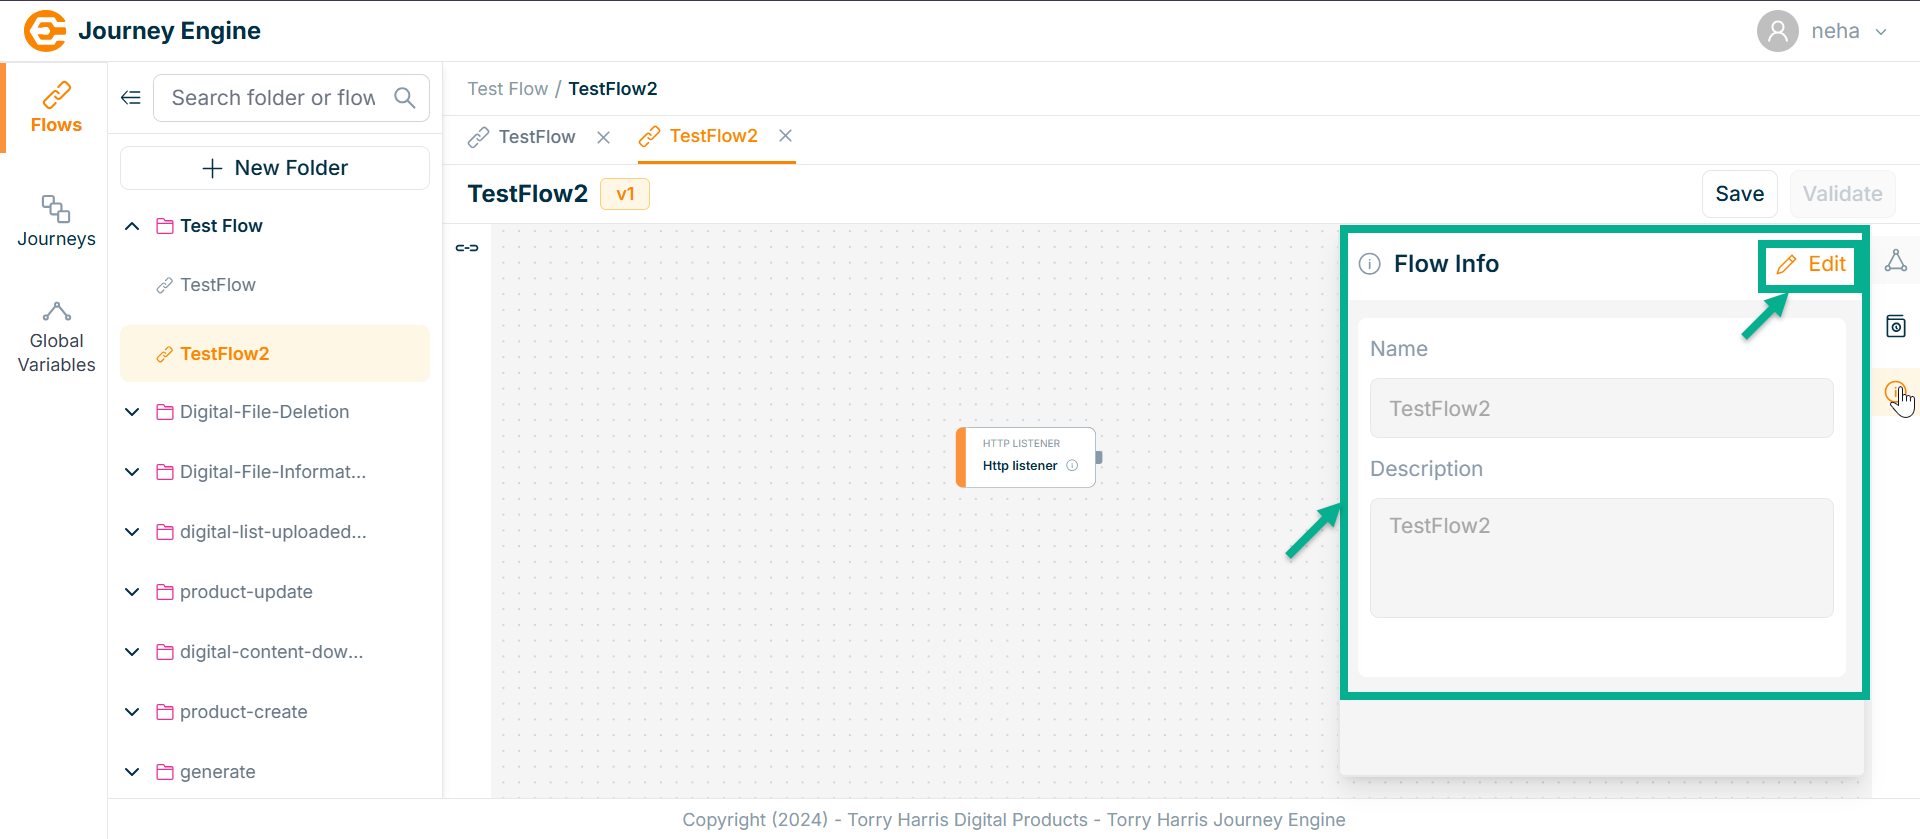Select TestFlow in the folder tree
This screenshot has height=839, width=1920.
pyautogui.click(x=218, y=286)
